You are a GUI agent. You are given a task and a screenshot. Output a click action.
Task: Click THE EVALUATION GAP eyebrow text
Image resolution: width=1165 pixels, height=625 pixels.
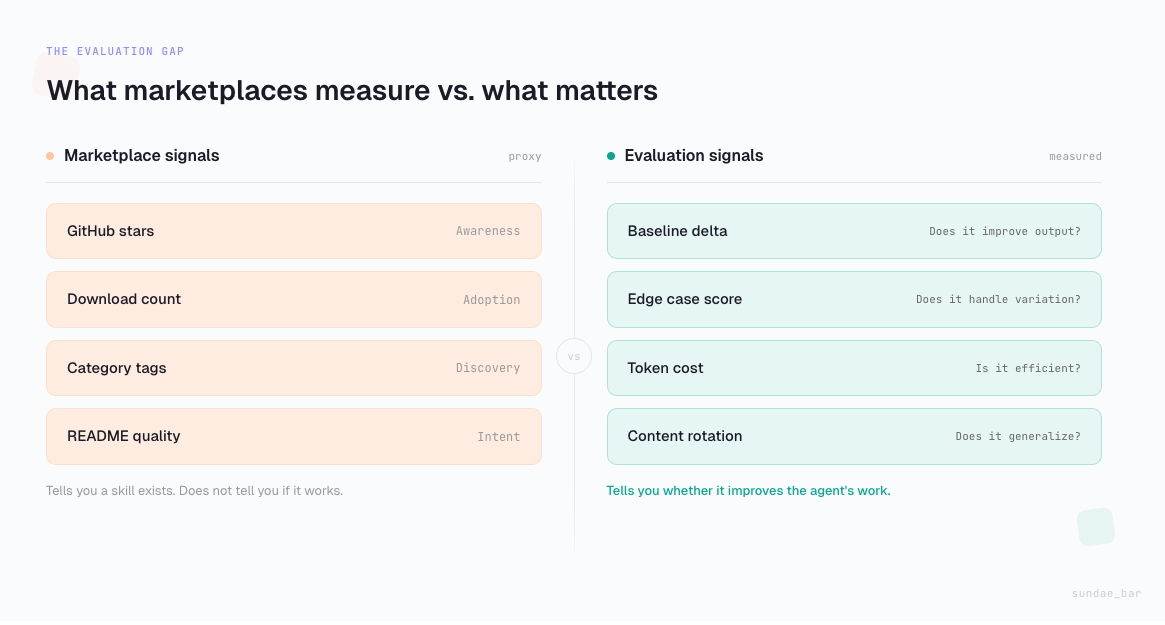(115, 52)
